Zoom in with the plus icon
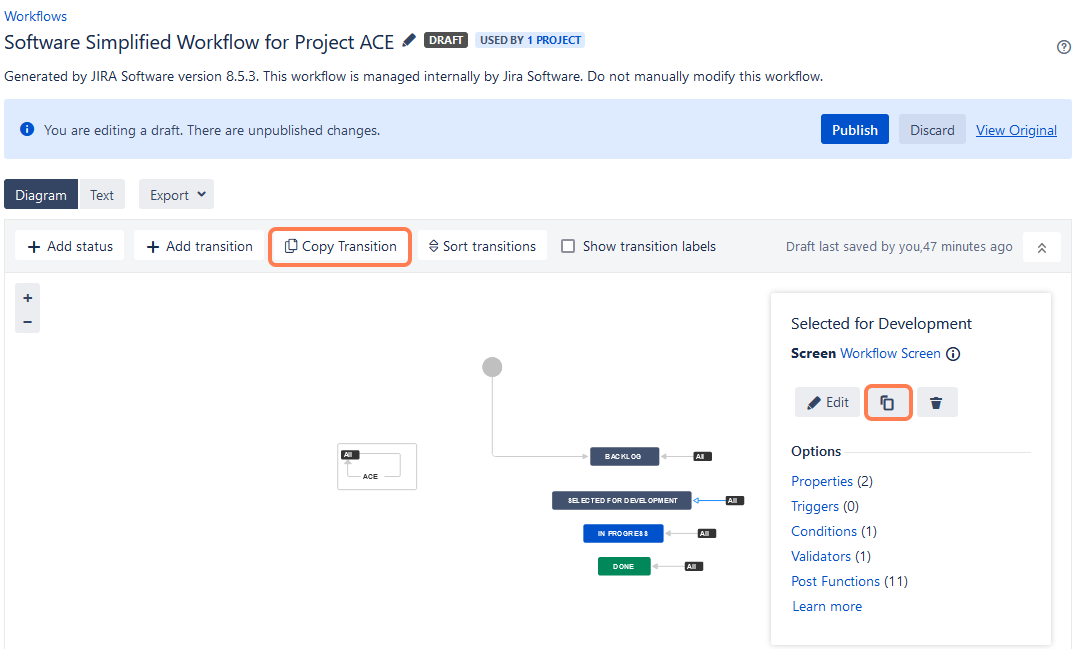This screenshot has height=649, width=1076. pyautogui.click(x=27, y=298)
